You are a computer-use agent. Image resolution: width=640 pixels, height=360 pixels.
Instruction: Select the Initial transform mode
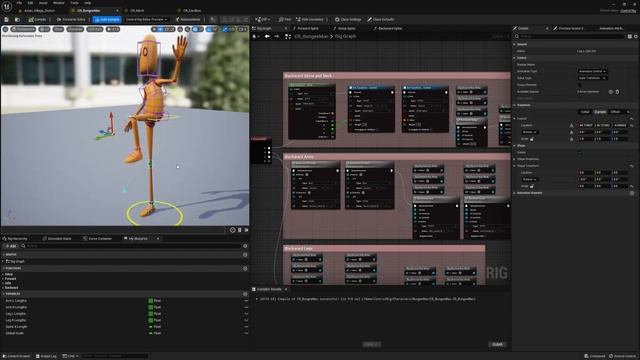coord(585,112)
